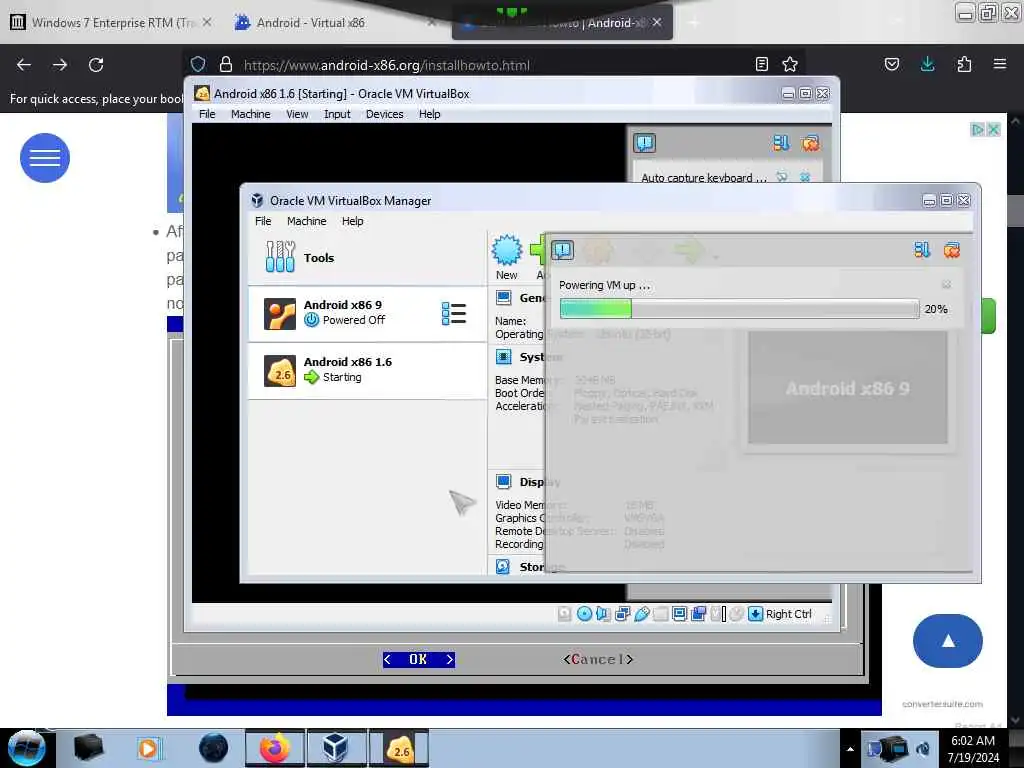
Task: Open Help menu in Android x86 1.6 window
Action: 430,114
